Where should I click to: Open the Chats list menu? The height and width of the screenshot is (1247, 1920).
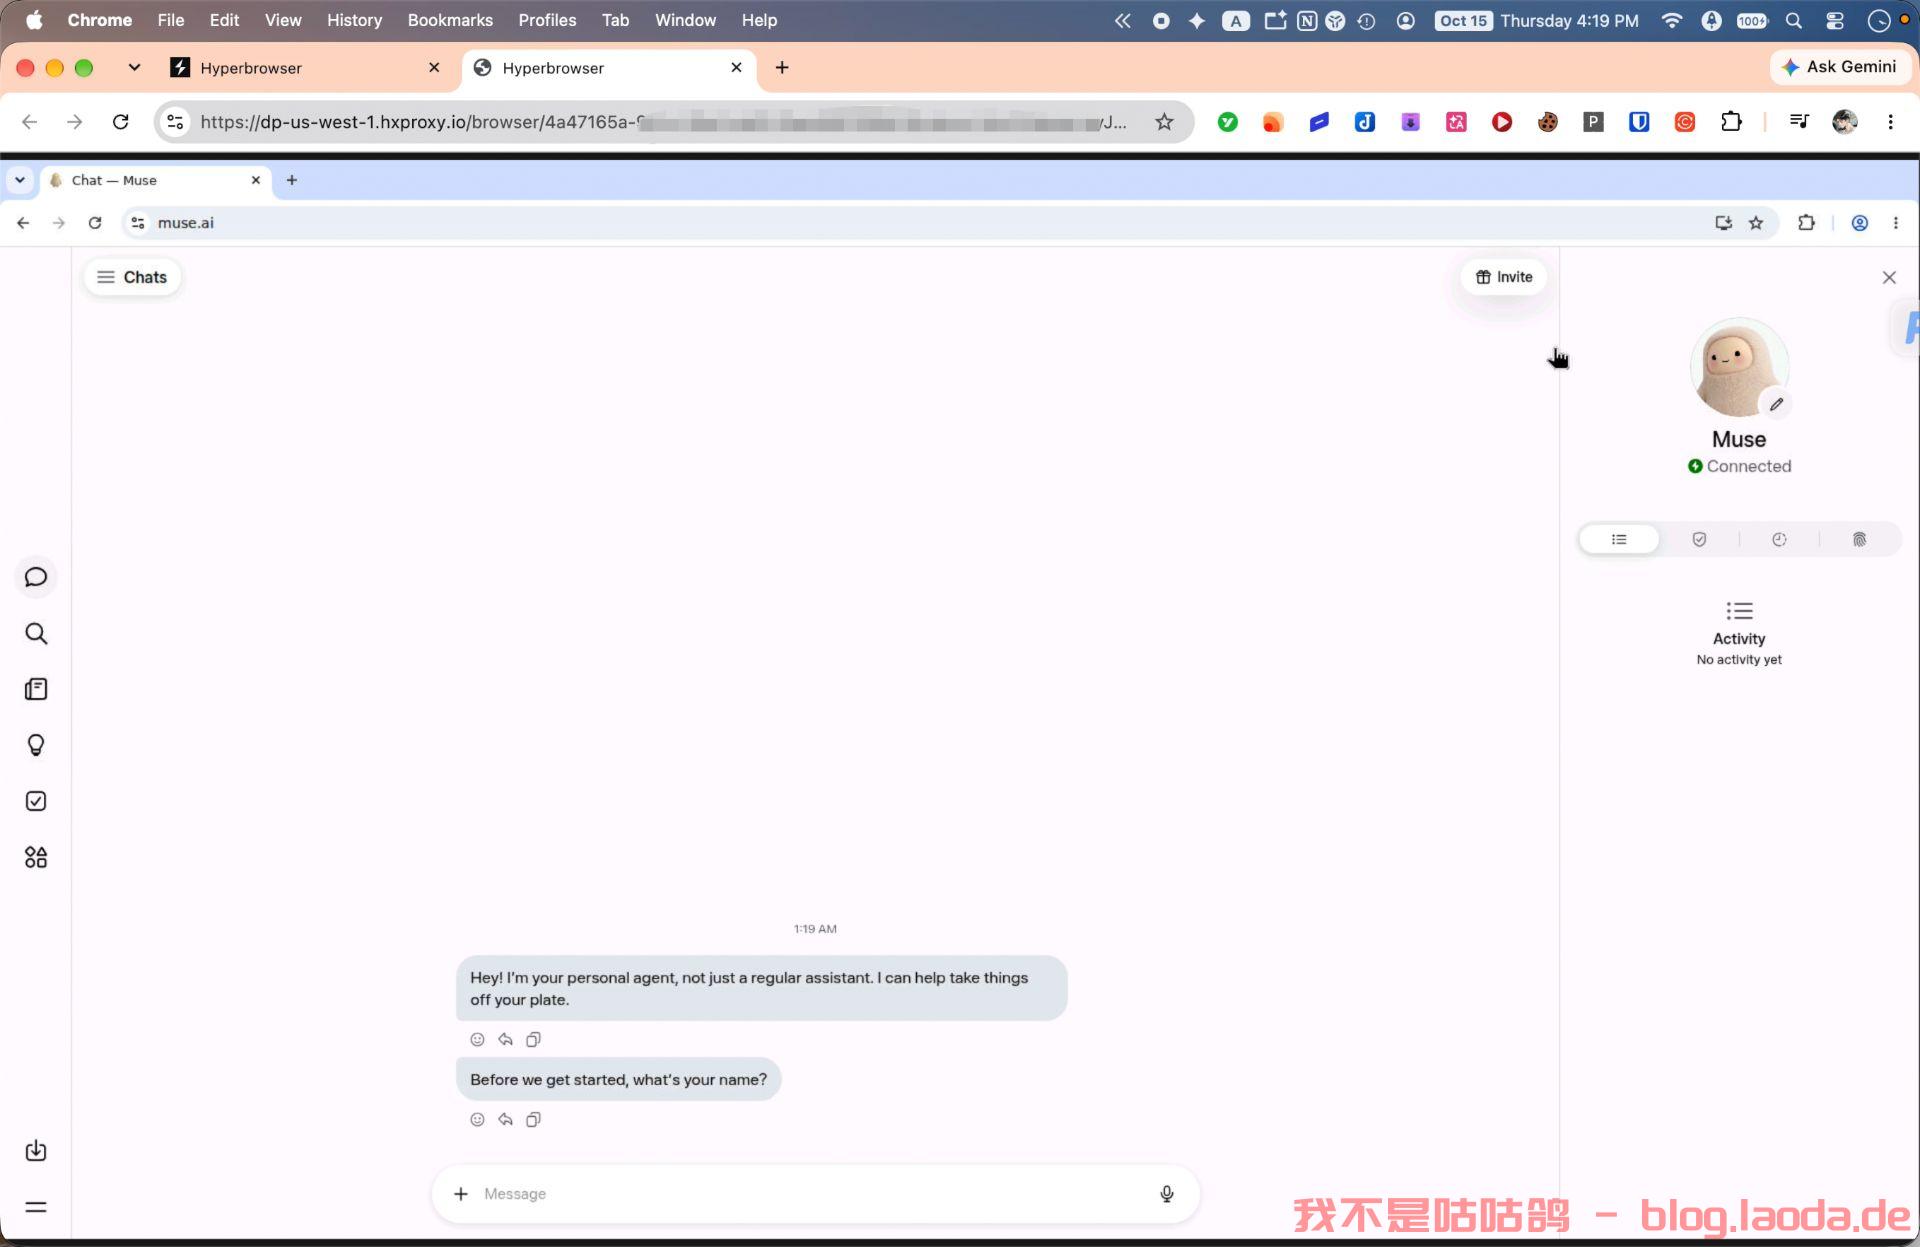click(x=132, y=277)
